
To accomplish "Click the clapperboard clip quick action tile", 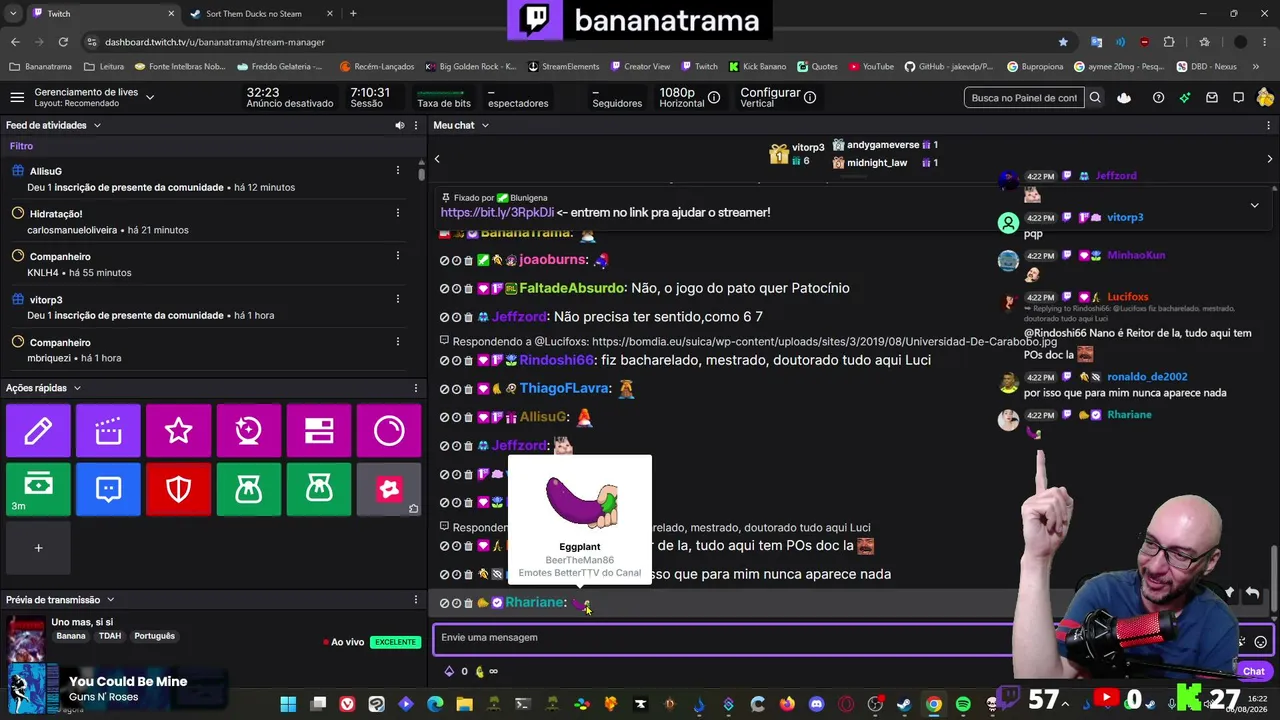I will pyautogui.click(x=108, y=431).
